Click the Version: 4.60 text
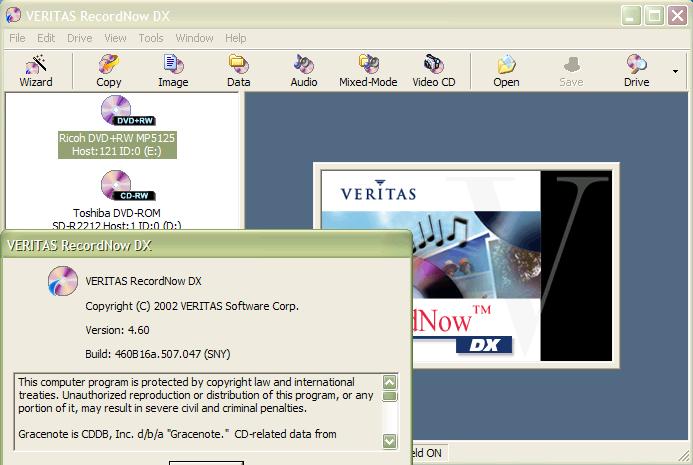This screenshot has height=465, width=693. pos(117,330)
